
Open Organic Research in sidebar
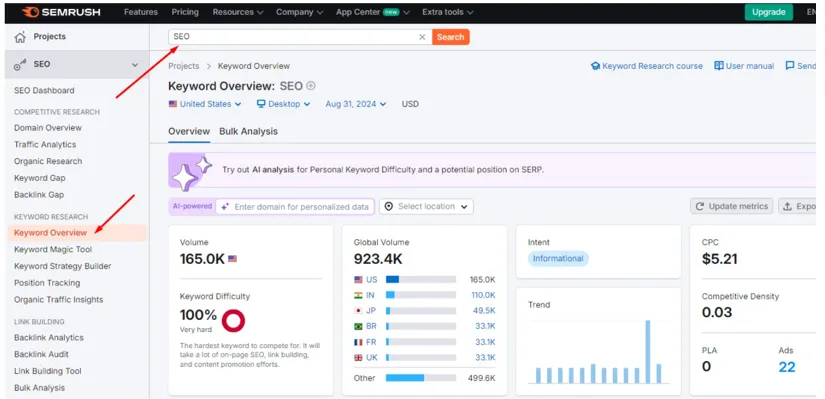tap(48, 162)
